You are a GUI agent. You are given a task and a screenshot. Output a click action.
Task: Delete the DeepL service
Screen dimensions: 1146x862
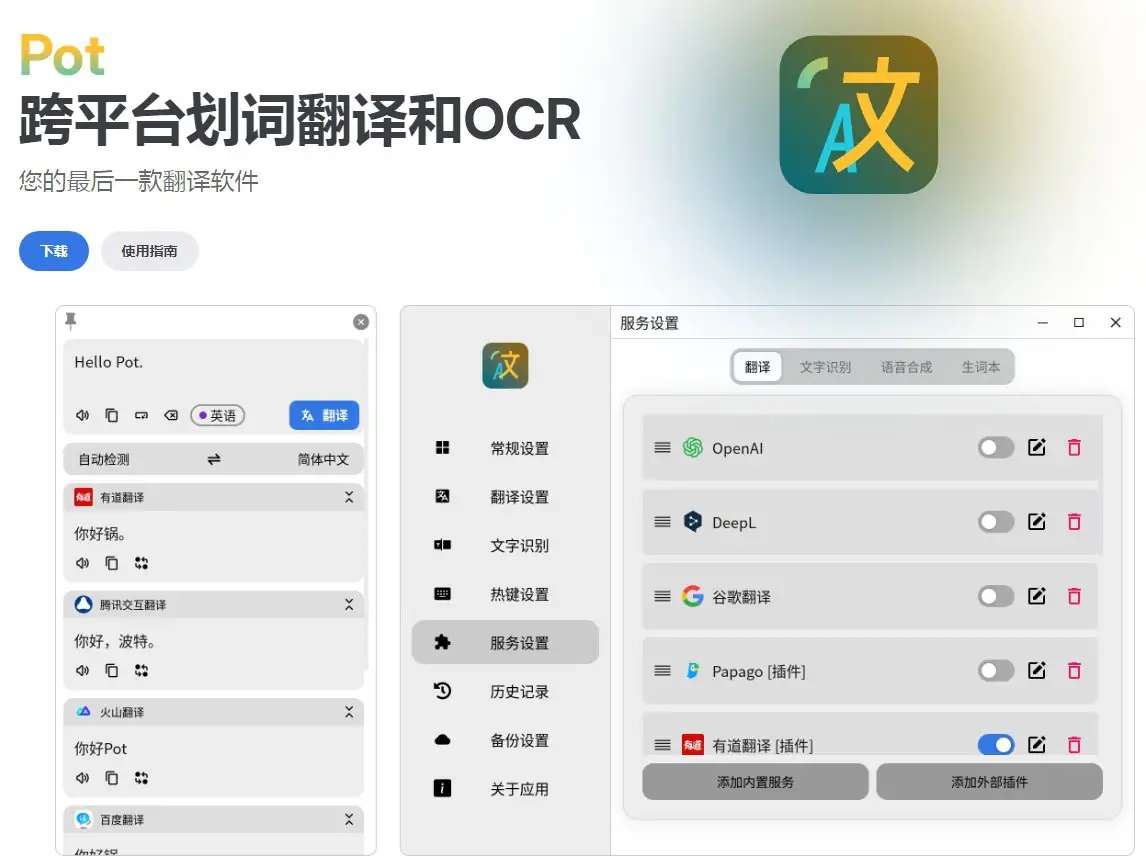coord(1075,521)
